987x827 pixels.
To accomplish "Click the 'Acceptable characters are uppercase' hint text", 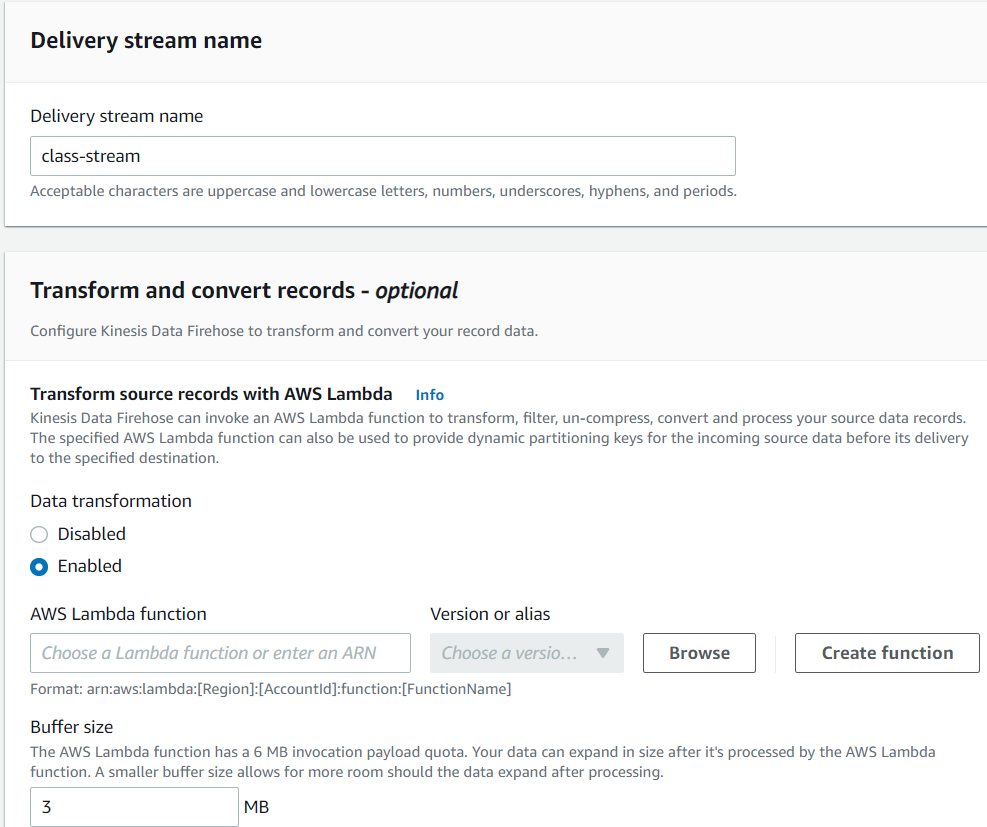I will coord(383,191).
